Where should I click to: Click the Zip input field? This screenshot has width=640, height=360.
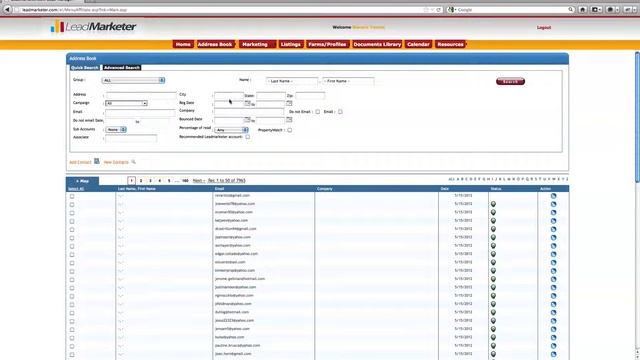click(x=310, y=96)
